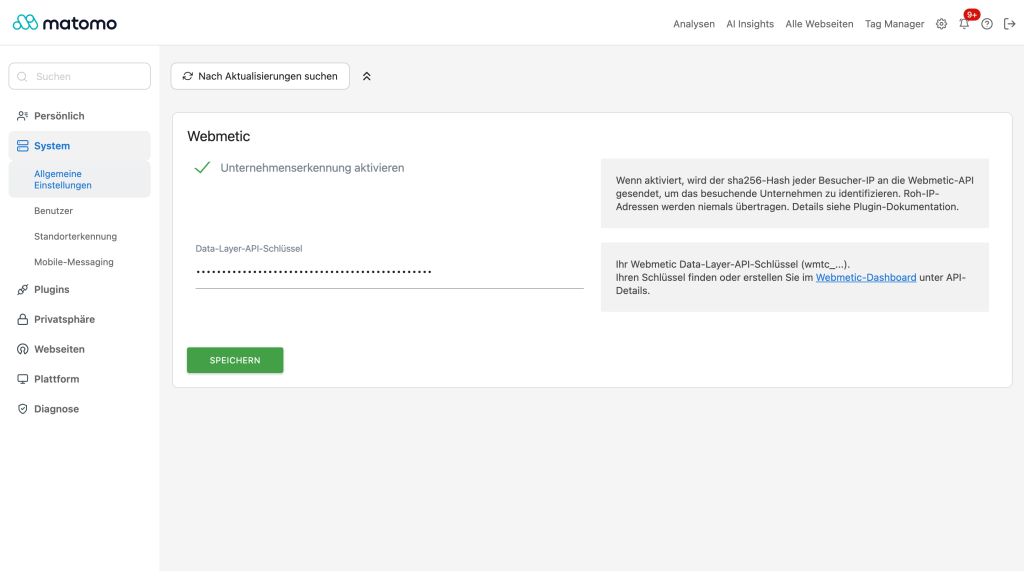1024x571 pixels.
Task: Open AI Insights in top navigation
Action: point(750,24)
